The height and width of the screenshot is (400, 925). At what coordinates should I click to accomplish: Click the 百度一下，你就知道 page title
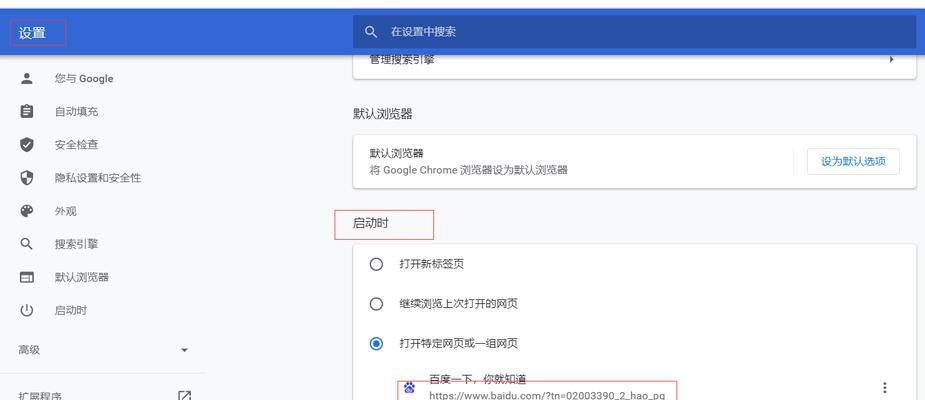(477, 379)
